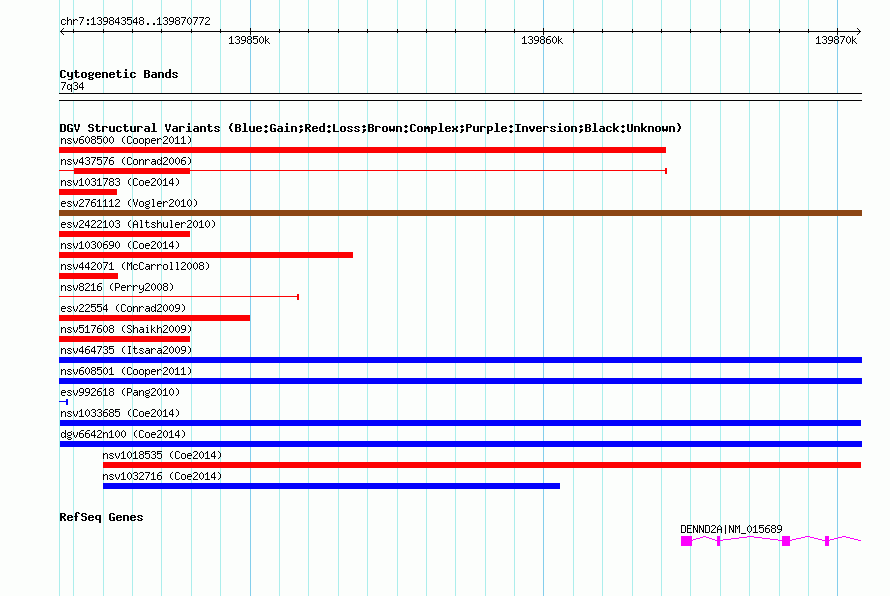Click the nsv1032716 (Coe2014) label

click(x=162, y=476)
